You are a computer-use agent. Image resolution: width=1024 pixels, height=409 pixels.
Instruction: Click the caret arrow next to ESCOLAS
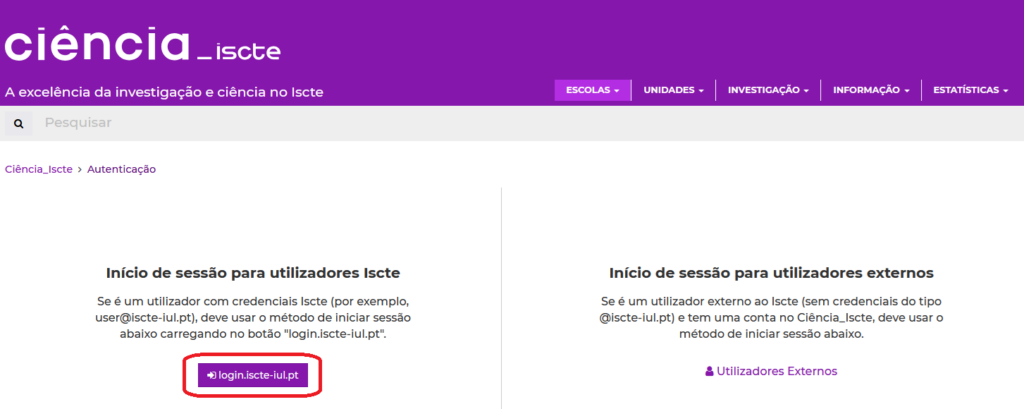617,91
